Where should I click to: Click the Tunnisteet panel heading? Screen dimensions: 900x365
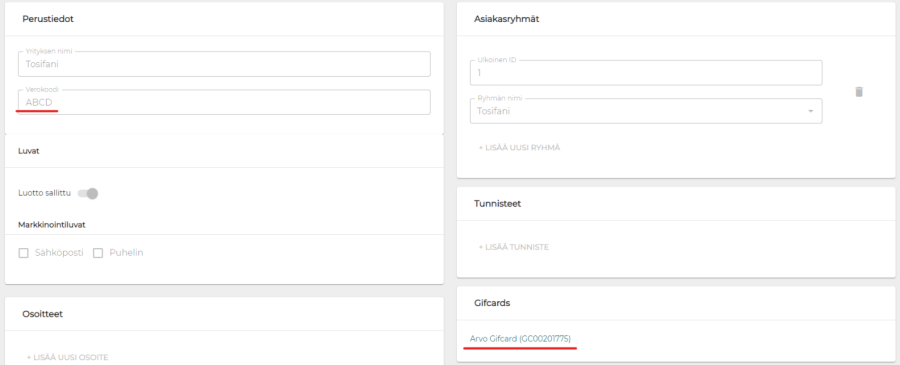point(498,204)
